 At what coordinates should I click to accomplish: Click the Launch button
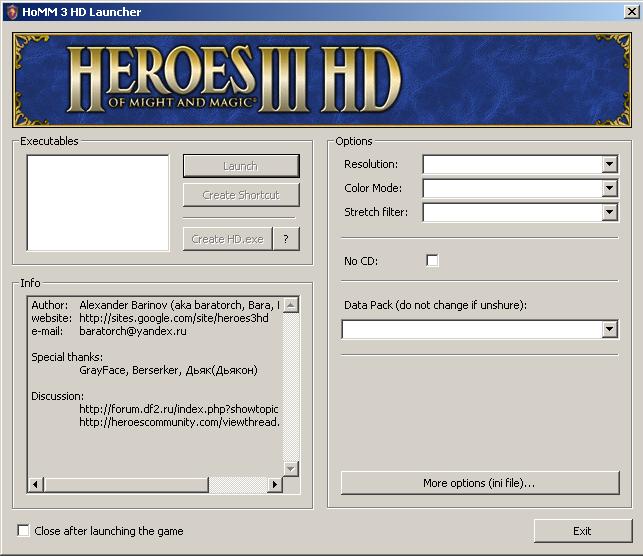(241, 166)
